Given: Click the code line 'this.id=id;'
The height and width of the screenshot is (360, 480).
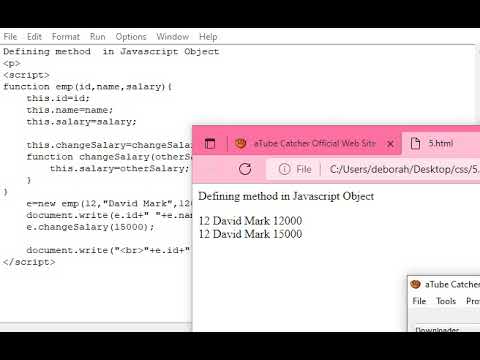Looking at the screenshot, I should (x=58, y=98).
